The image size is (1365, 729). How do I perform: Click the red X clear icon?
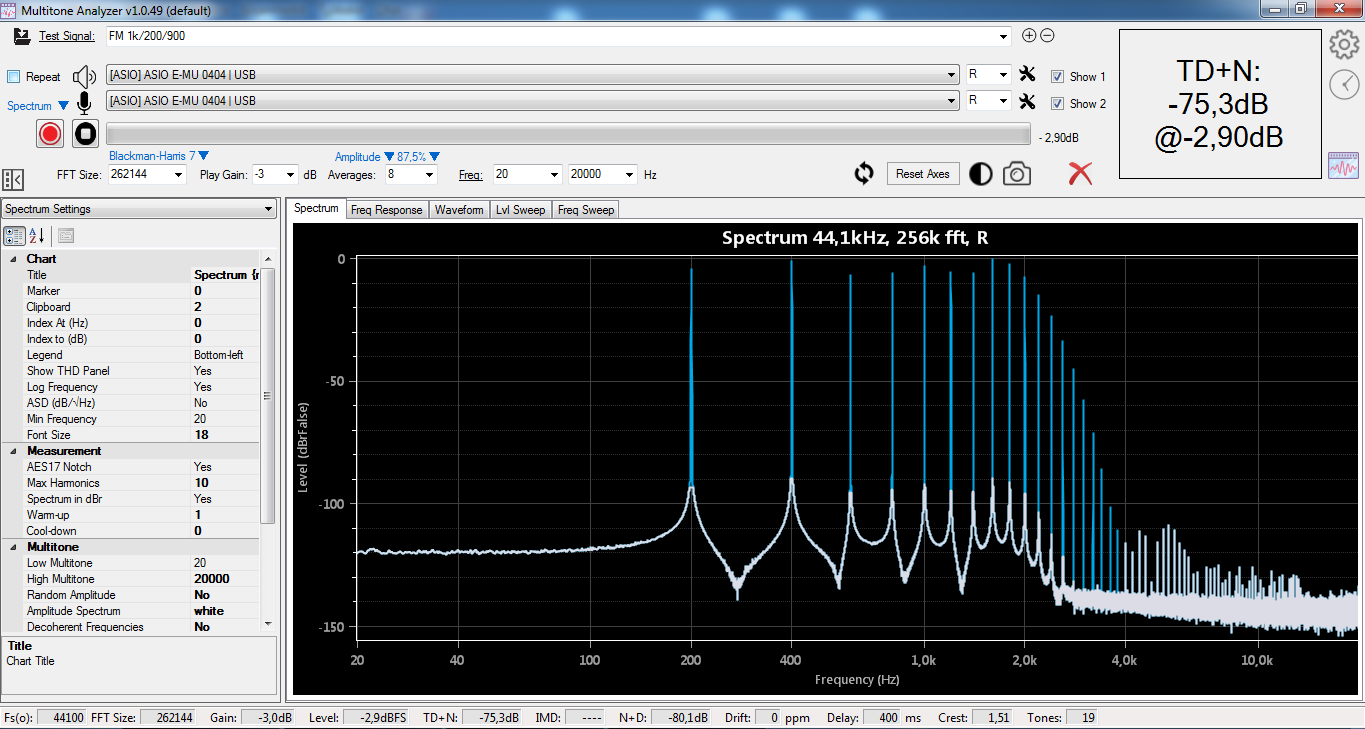pos(1080,173)
